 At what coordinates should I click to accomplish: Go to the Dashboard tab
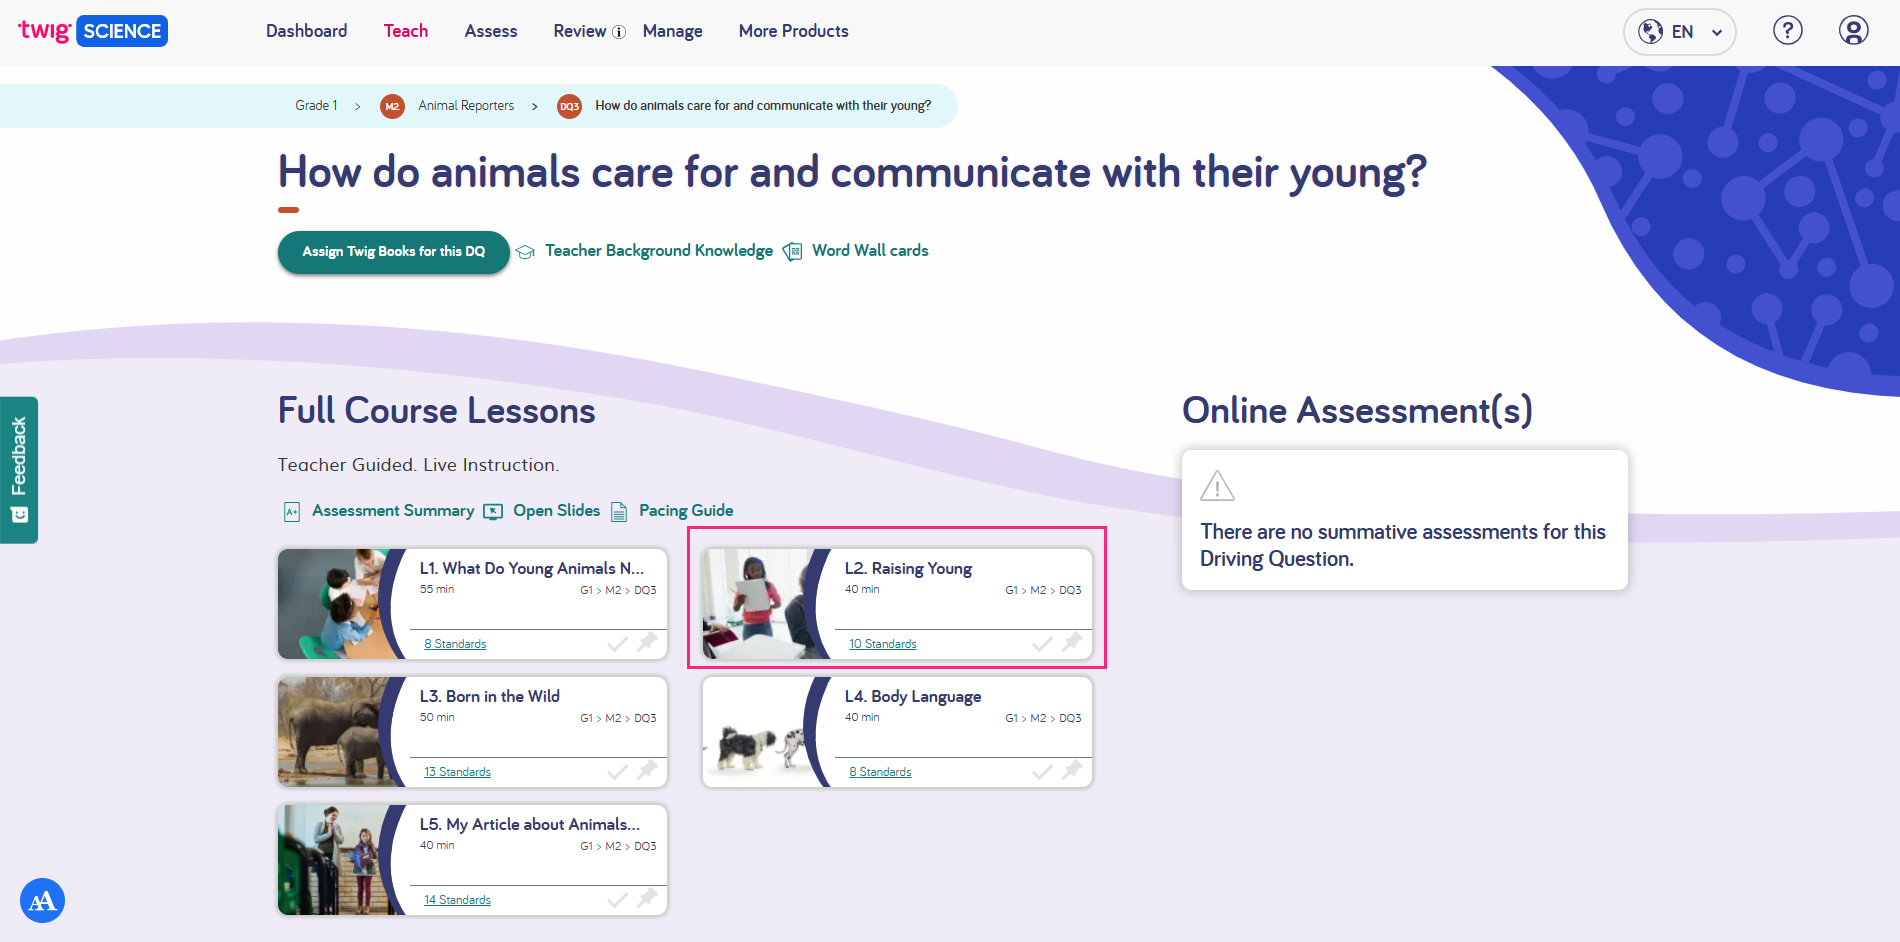point(306,31)
